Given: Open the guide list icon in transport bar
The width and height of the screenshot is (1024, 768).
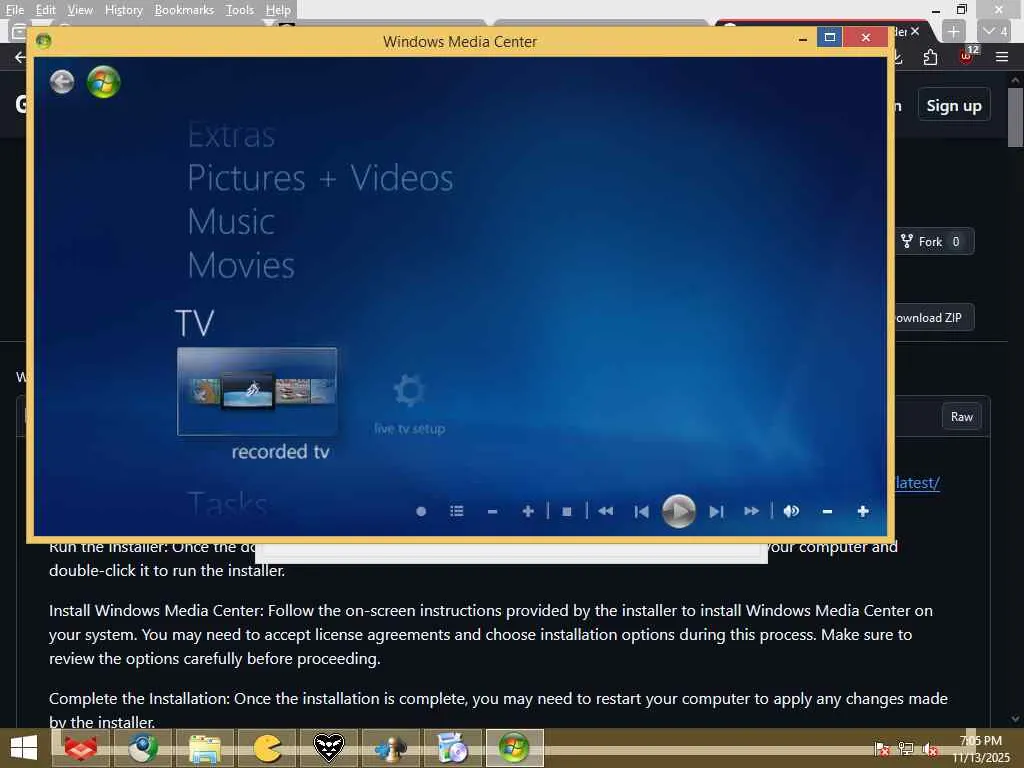Looking at the screenshot, I should [x=457, y=511].
